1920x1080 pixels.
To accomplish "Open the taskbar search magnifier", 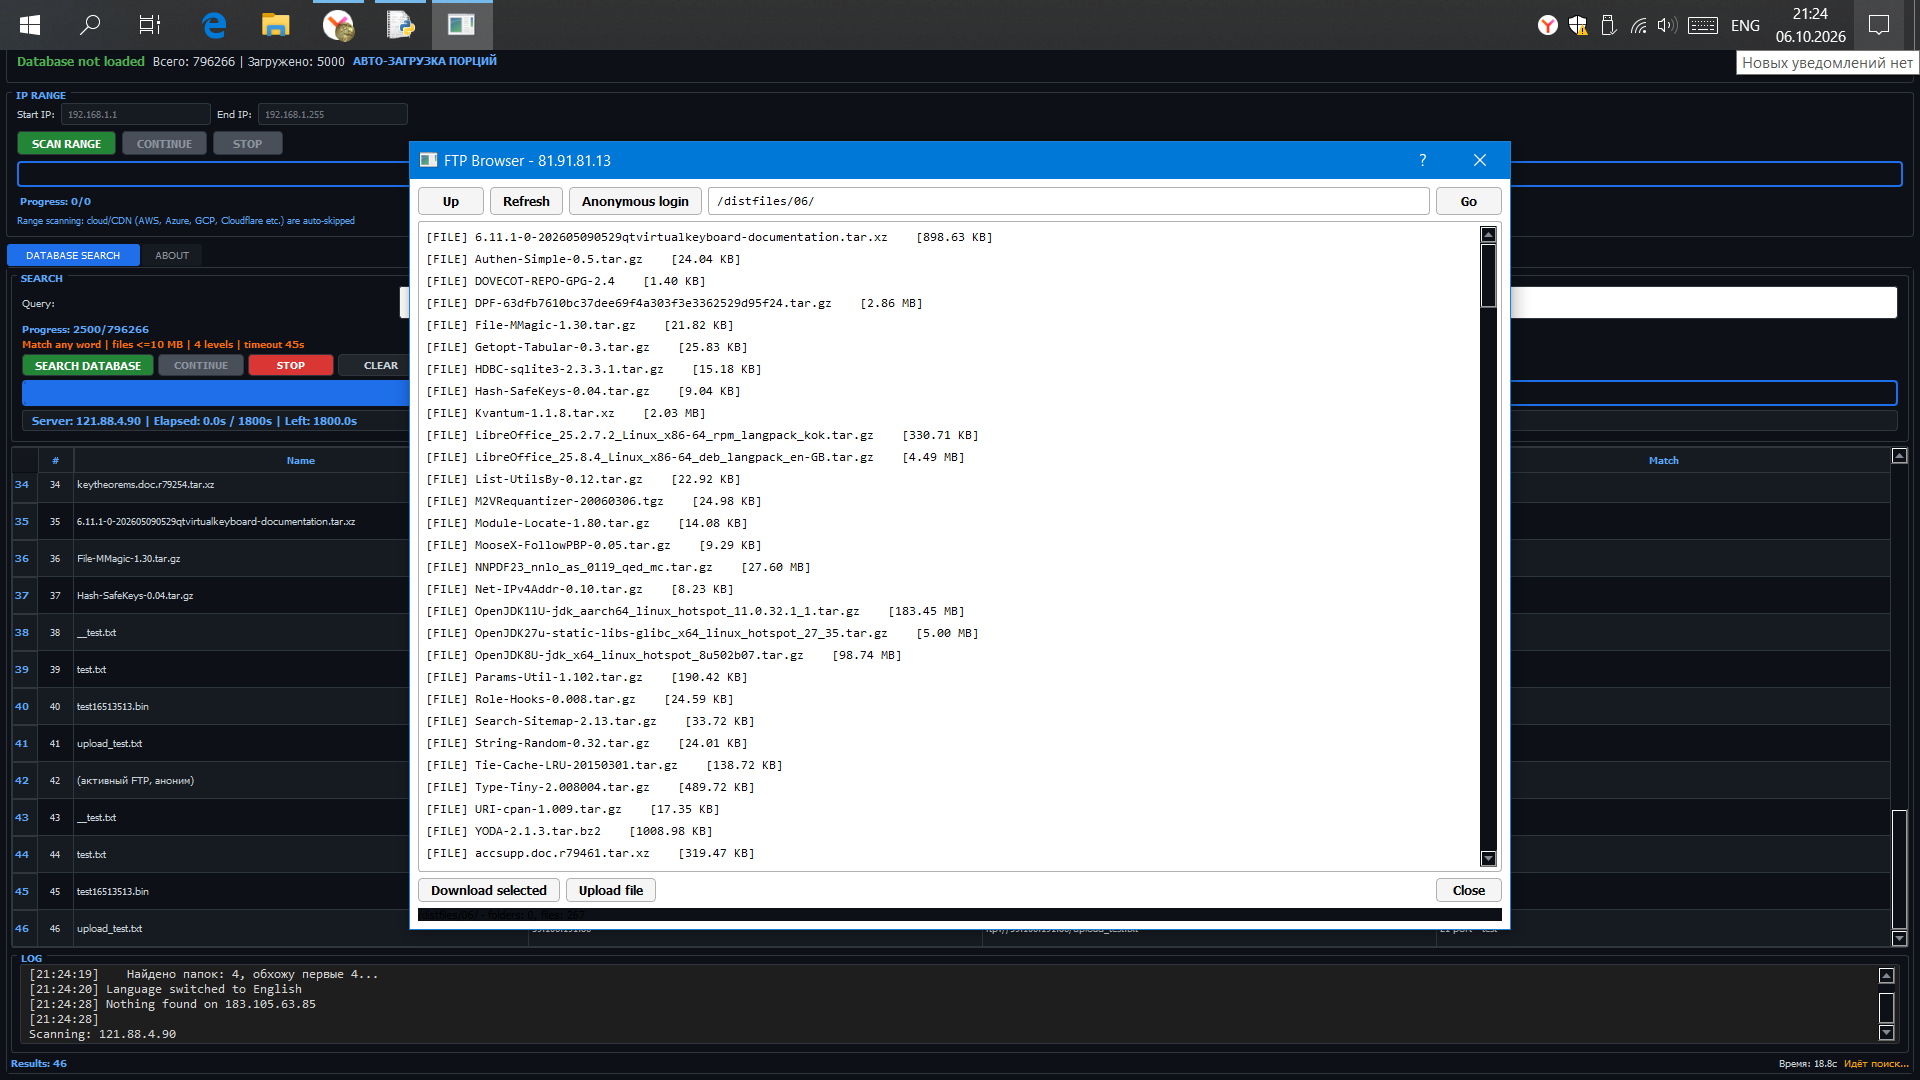I will [x=90, y=25].
